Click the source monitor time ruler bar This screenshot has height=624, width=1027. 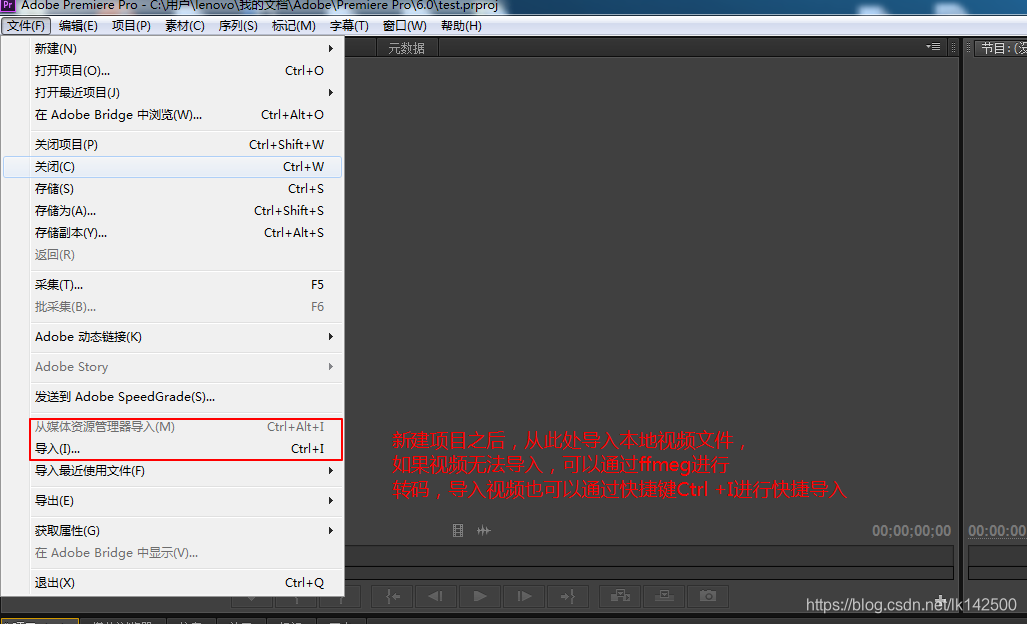[648, 556]
